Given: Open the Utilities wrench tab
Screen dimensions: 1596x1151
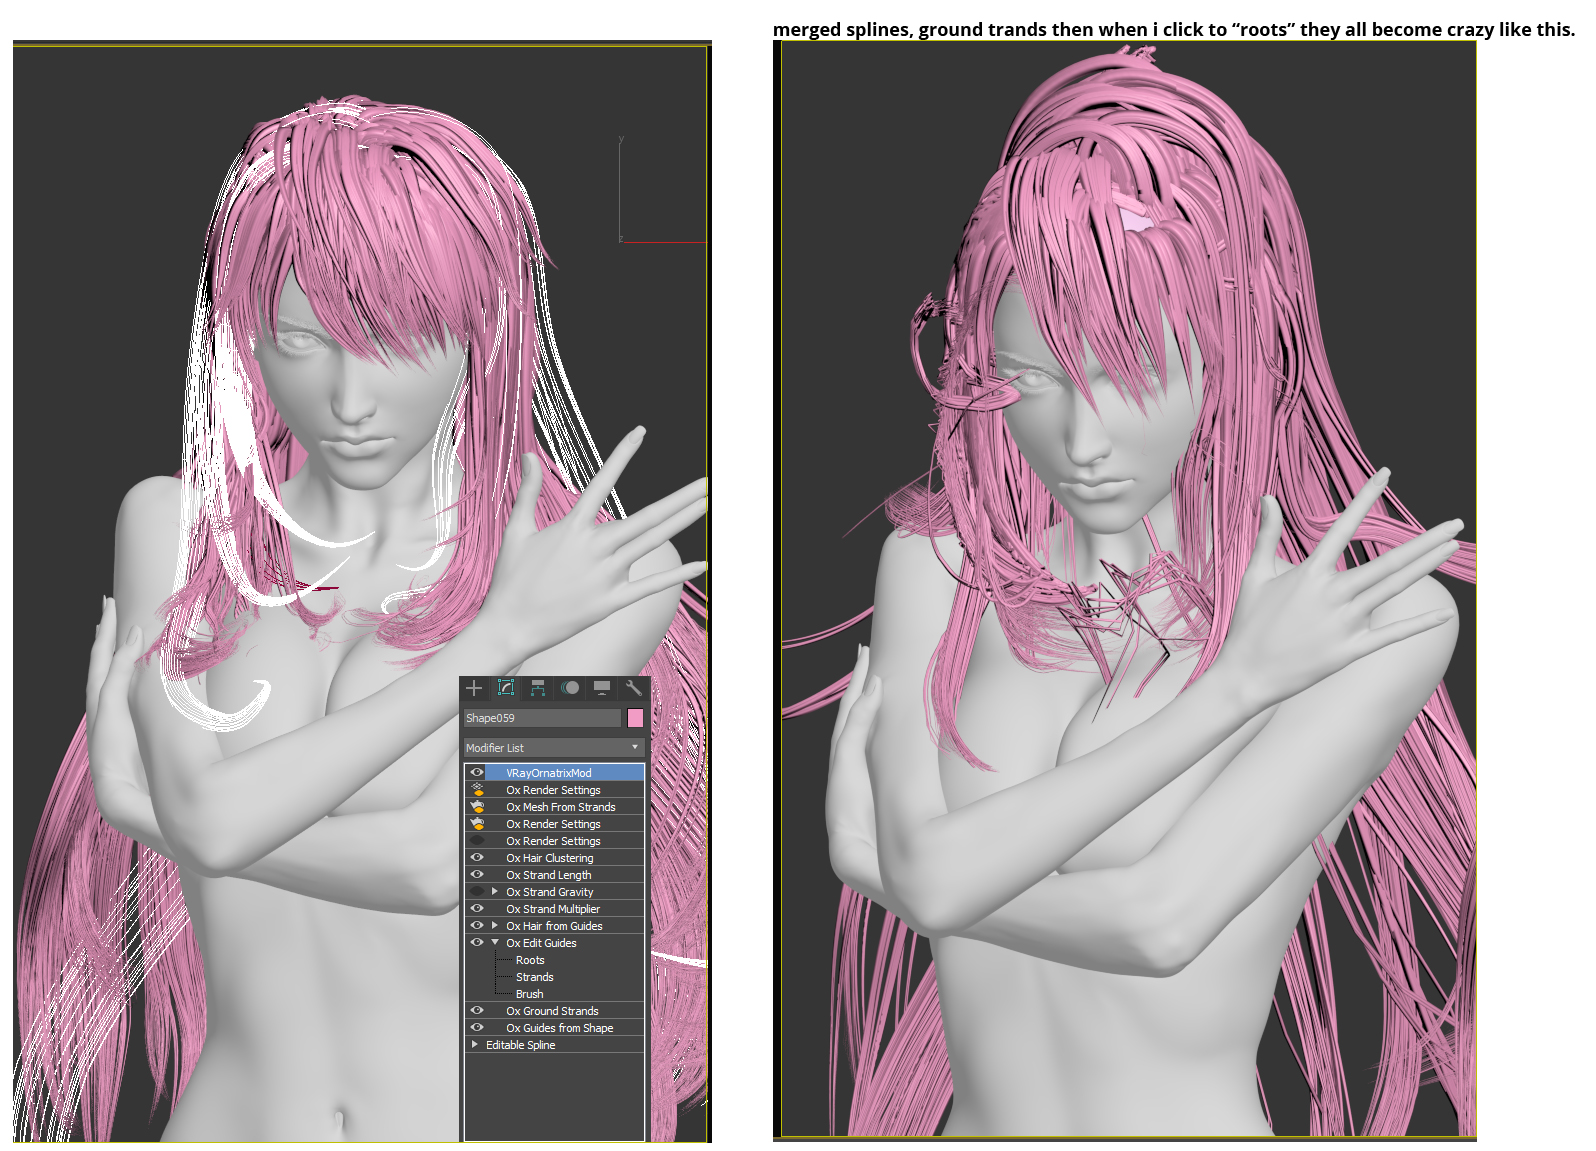Looking at the screenshot, I should pyautogui.click(x=633, y=688).
